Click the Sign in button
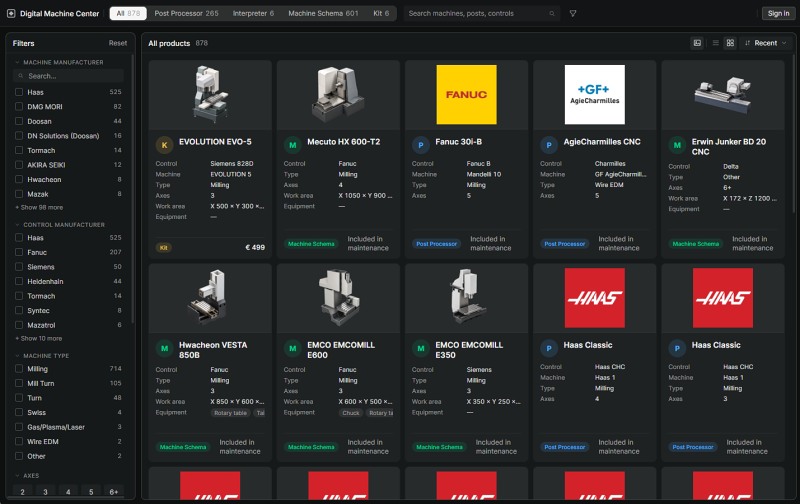 [x=778, y=14]
